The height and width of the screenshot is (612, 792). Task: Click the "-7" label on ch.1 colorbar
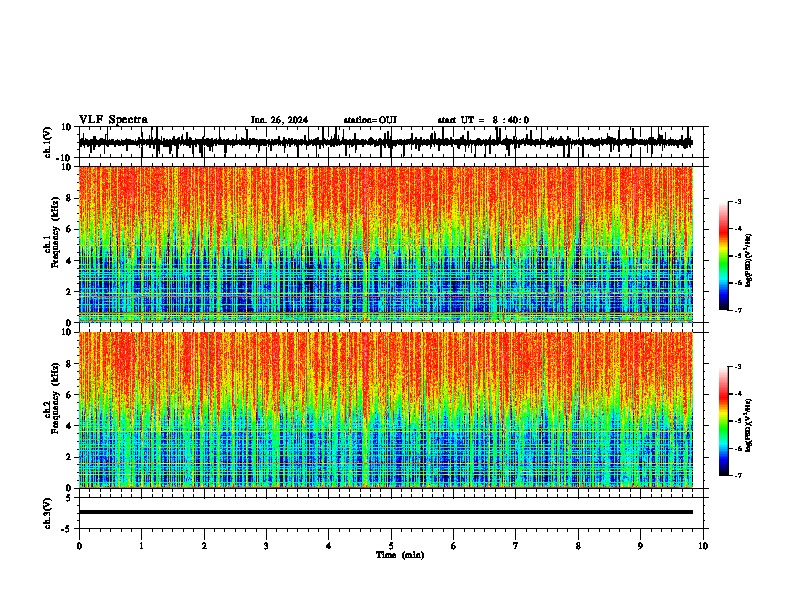[x=738, y=310]
